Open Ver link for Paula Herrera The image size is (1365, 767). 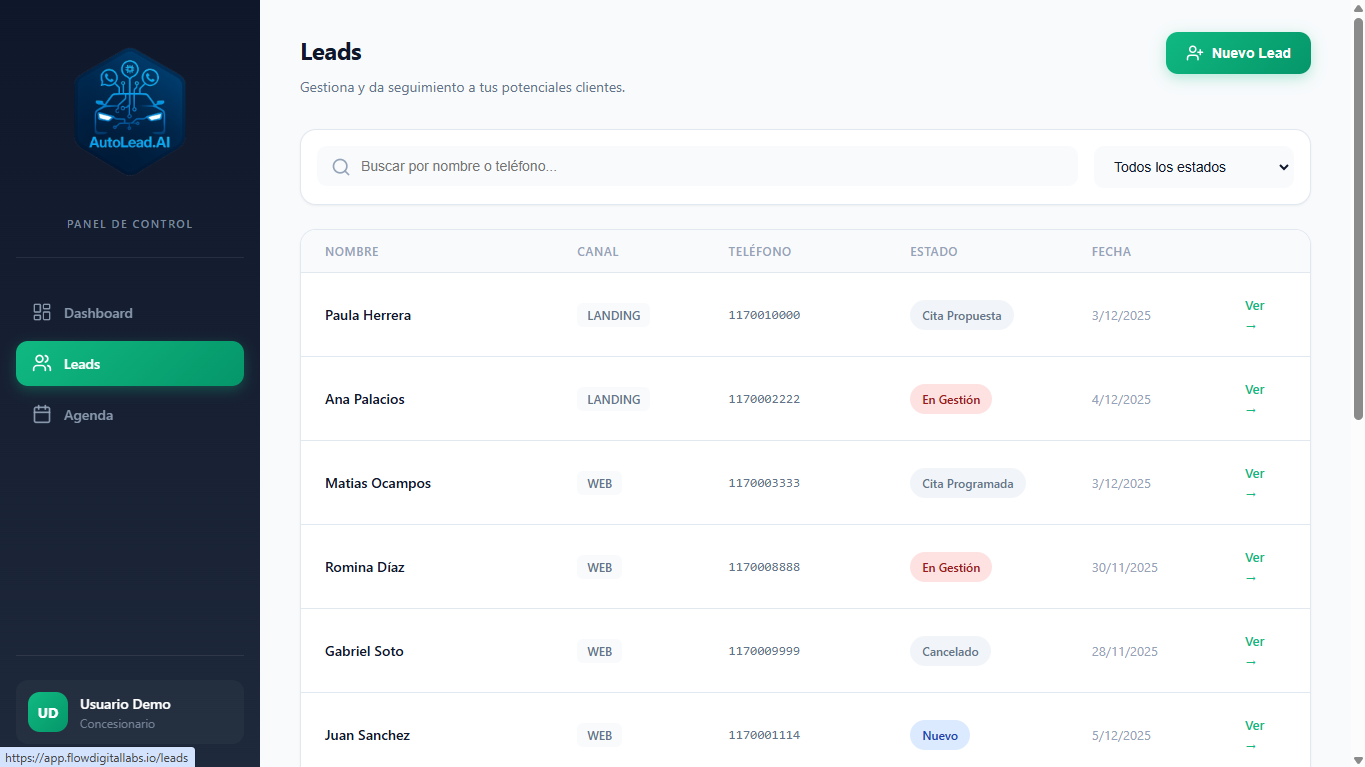(1254, 315)
